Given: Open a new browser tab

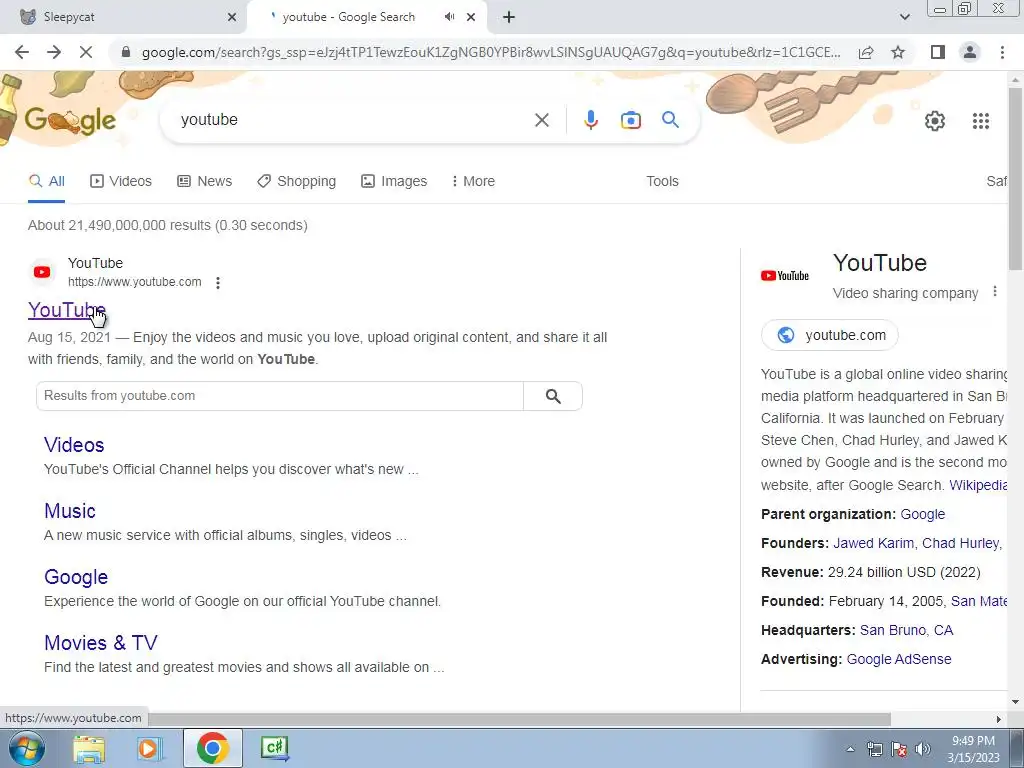Looking at the screenshot, I should (x=509, y=18).
